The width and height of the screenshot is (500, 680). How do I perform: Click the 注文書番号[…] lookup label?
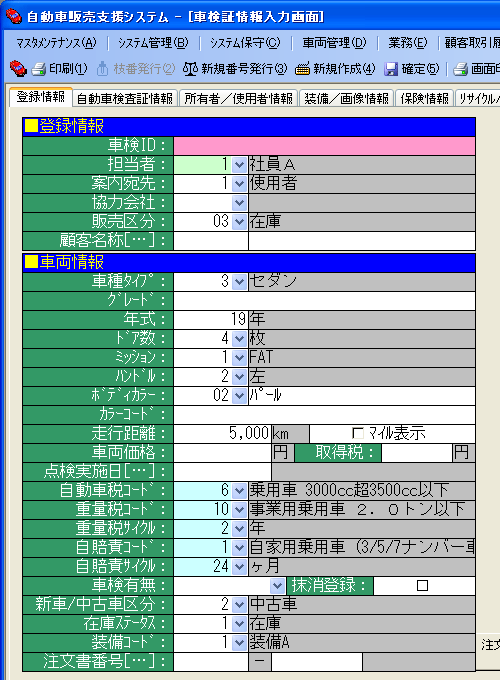pyautogui.click(x=98, y=661)
